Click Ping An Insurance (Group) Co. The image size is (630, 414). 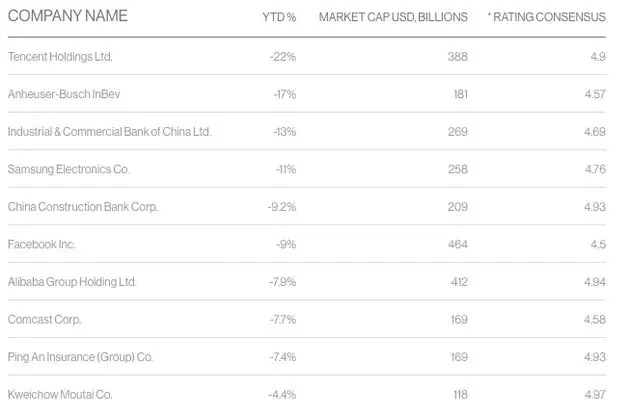tap(79, 357)
